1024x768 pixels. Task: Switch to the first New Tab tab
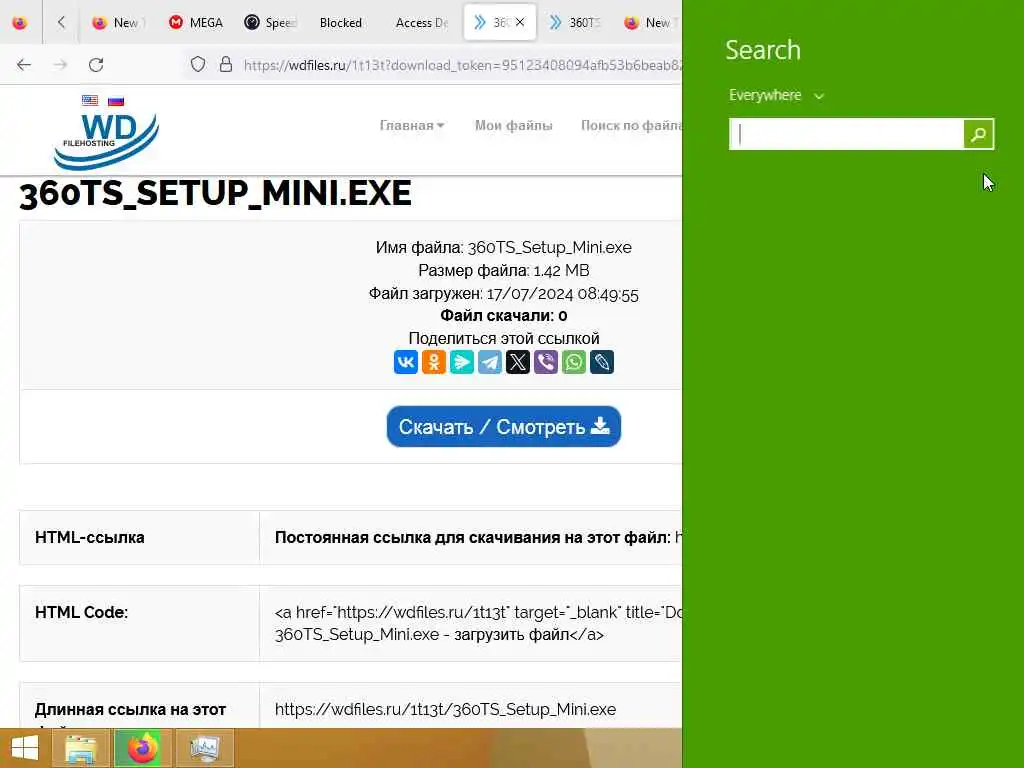click(x=117, y=22)
